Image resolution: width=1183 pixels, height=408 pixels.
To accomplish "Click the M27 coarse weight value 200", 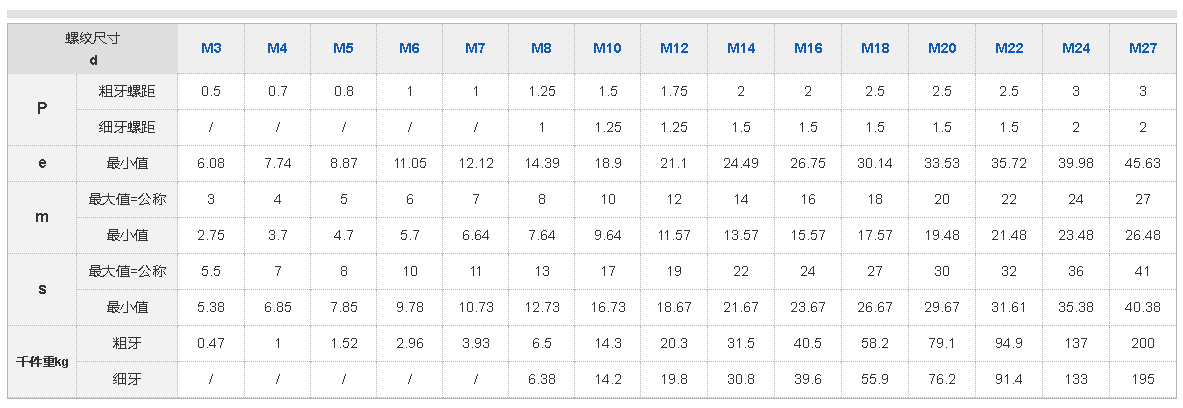I will tap(1143, 343).
